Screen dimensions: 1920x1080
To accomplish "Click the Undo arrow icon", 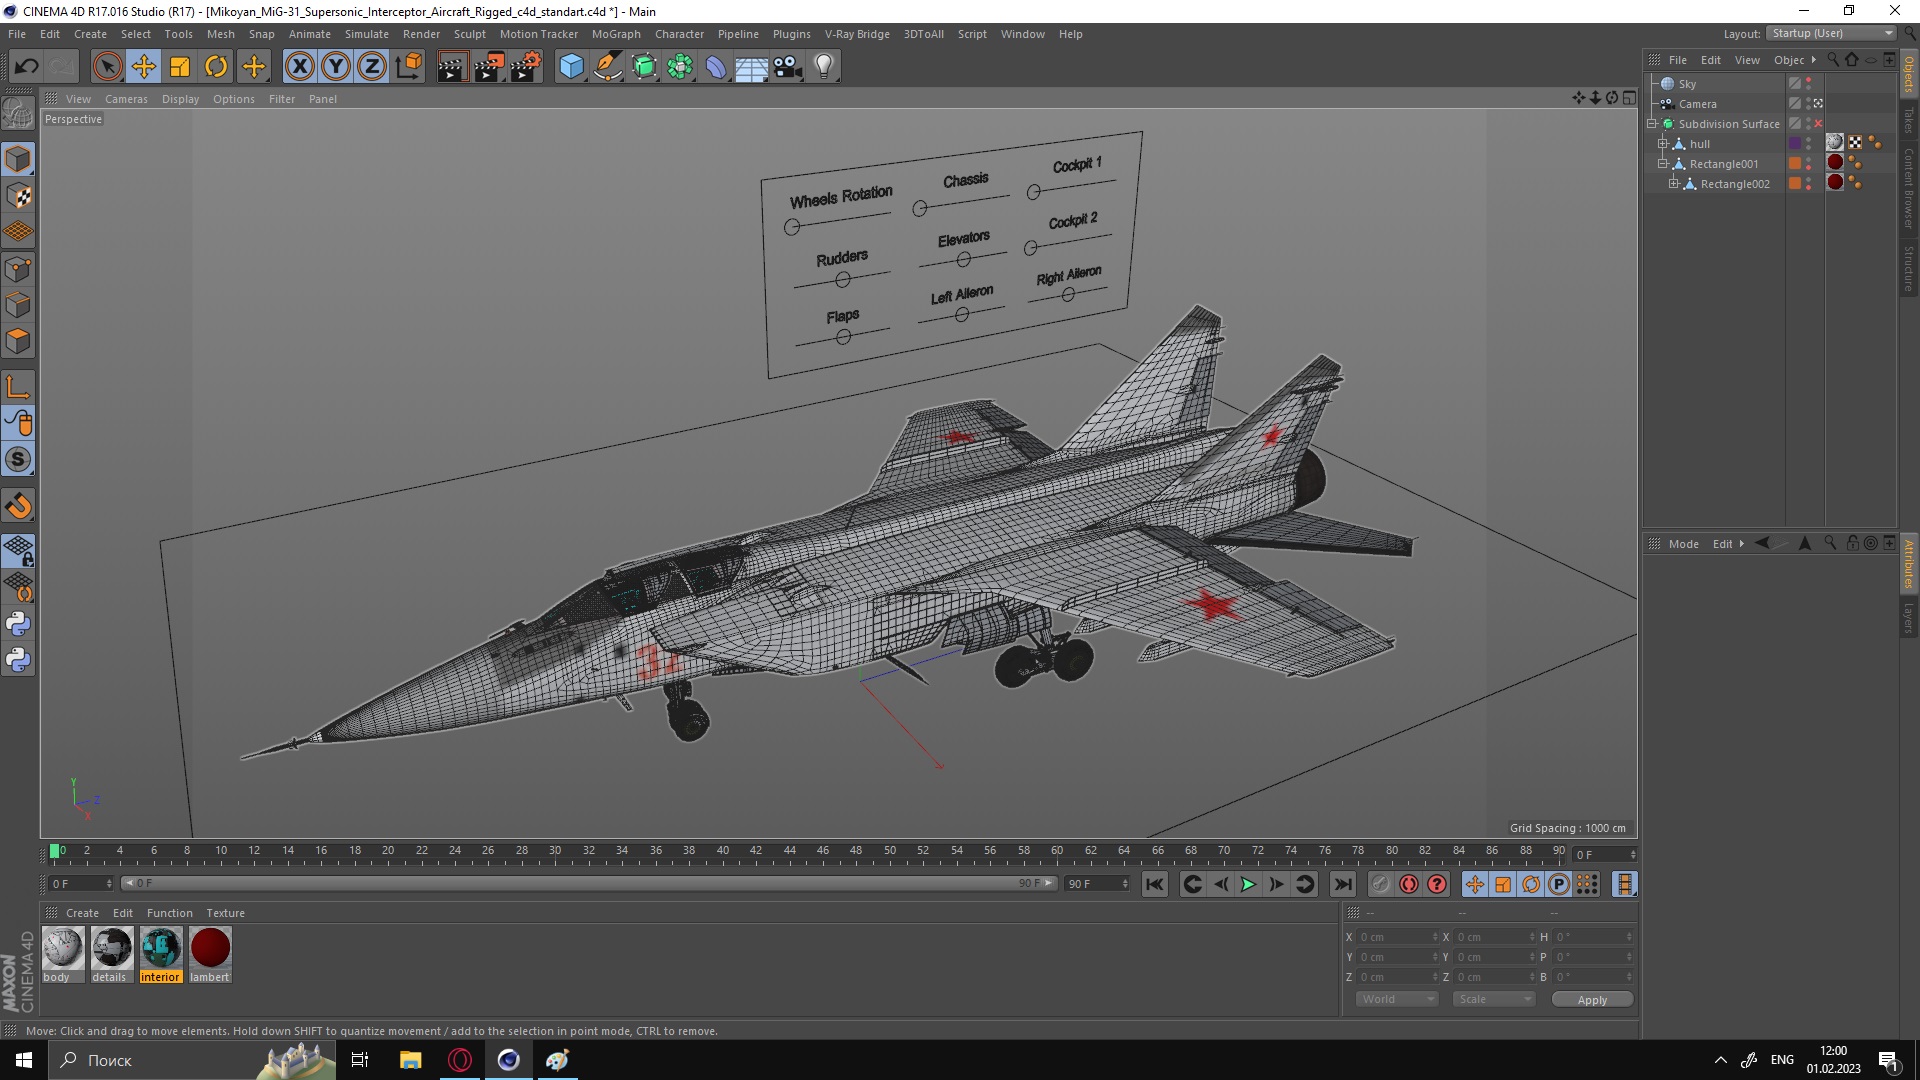I will point(27,67).
